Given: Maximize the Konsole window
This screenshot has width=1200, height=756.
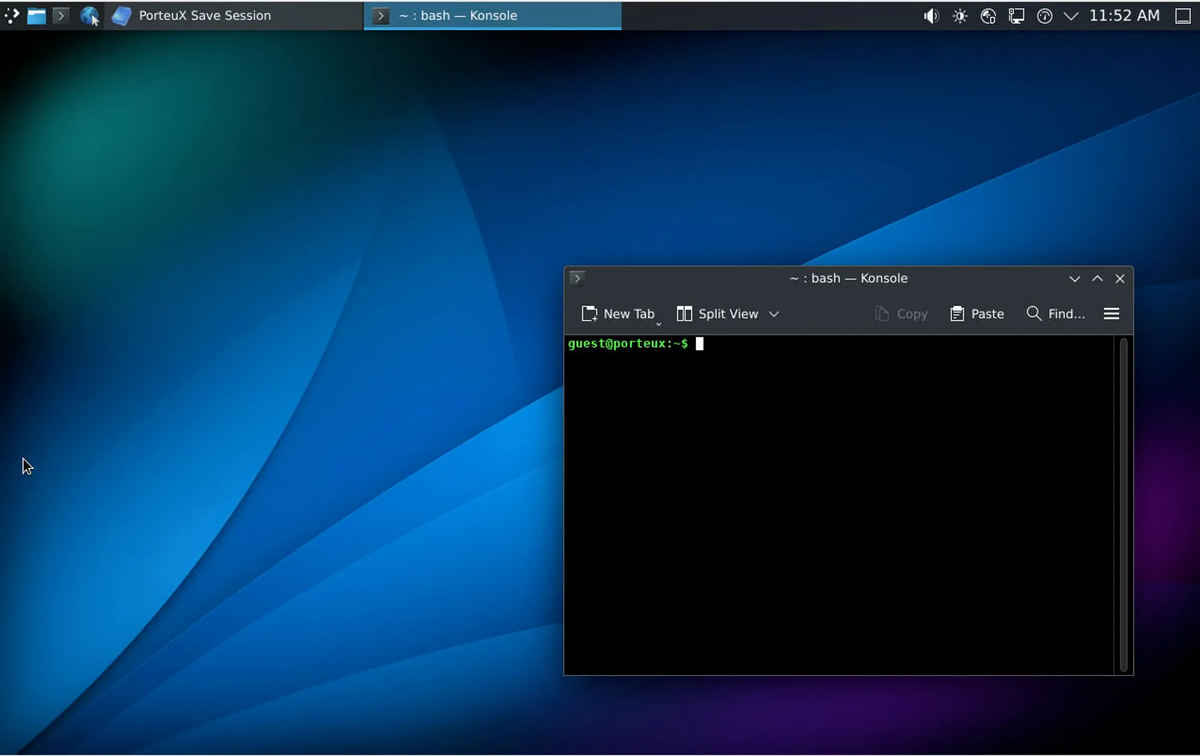Looking at the screenshot, I should tap(1097, 279).
